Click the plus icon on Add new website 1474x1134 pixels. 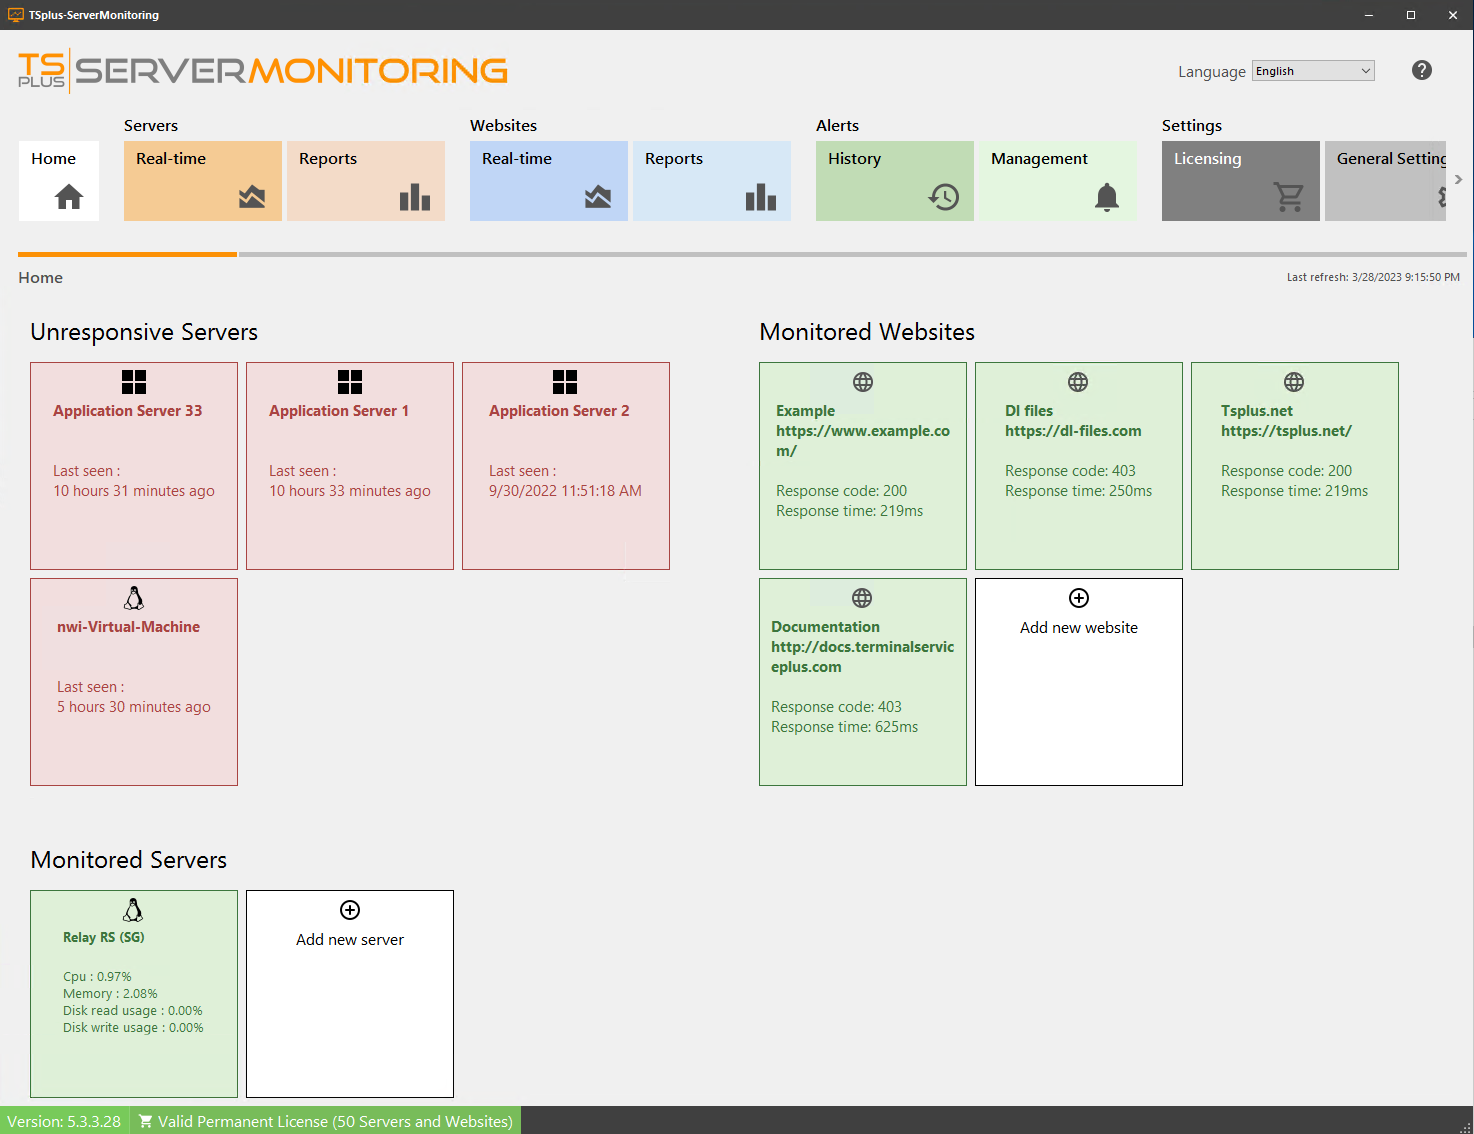point(1078,598)
